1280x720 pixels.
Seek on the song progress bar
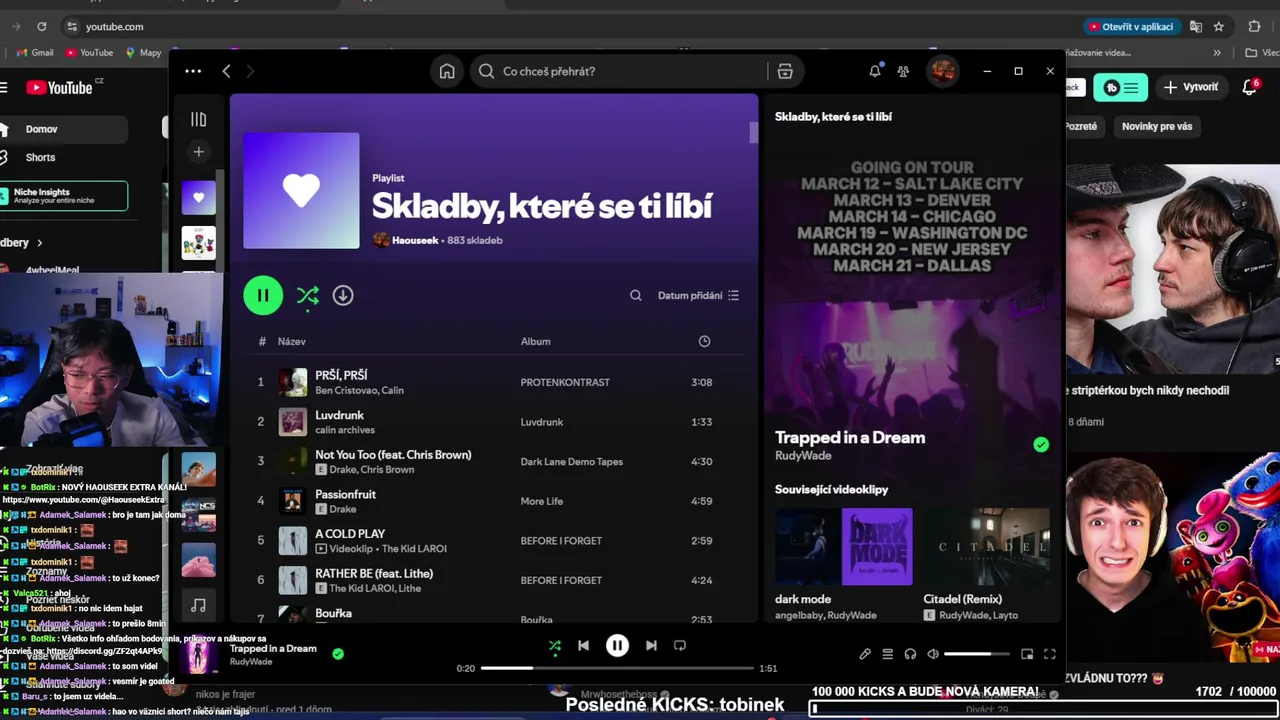617,668
